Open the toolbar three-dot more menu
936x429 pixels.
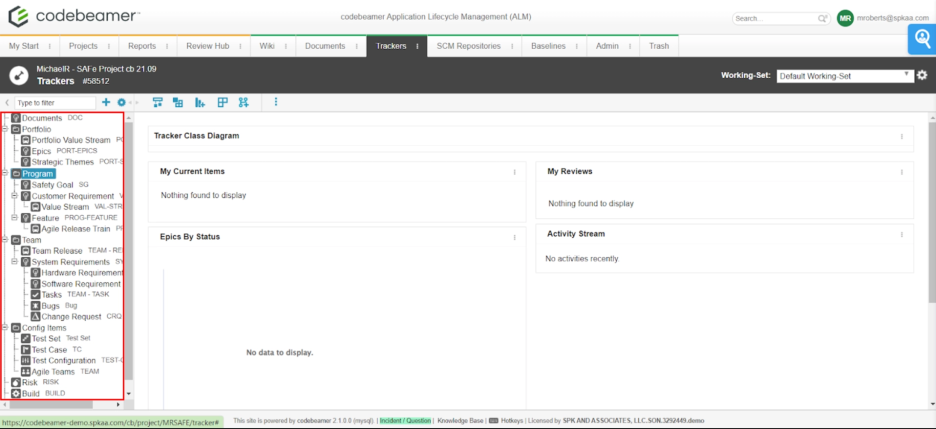click(x=276, y=102)
